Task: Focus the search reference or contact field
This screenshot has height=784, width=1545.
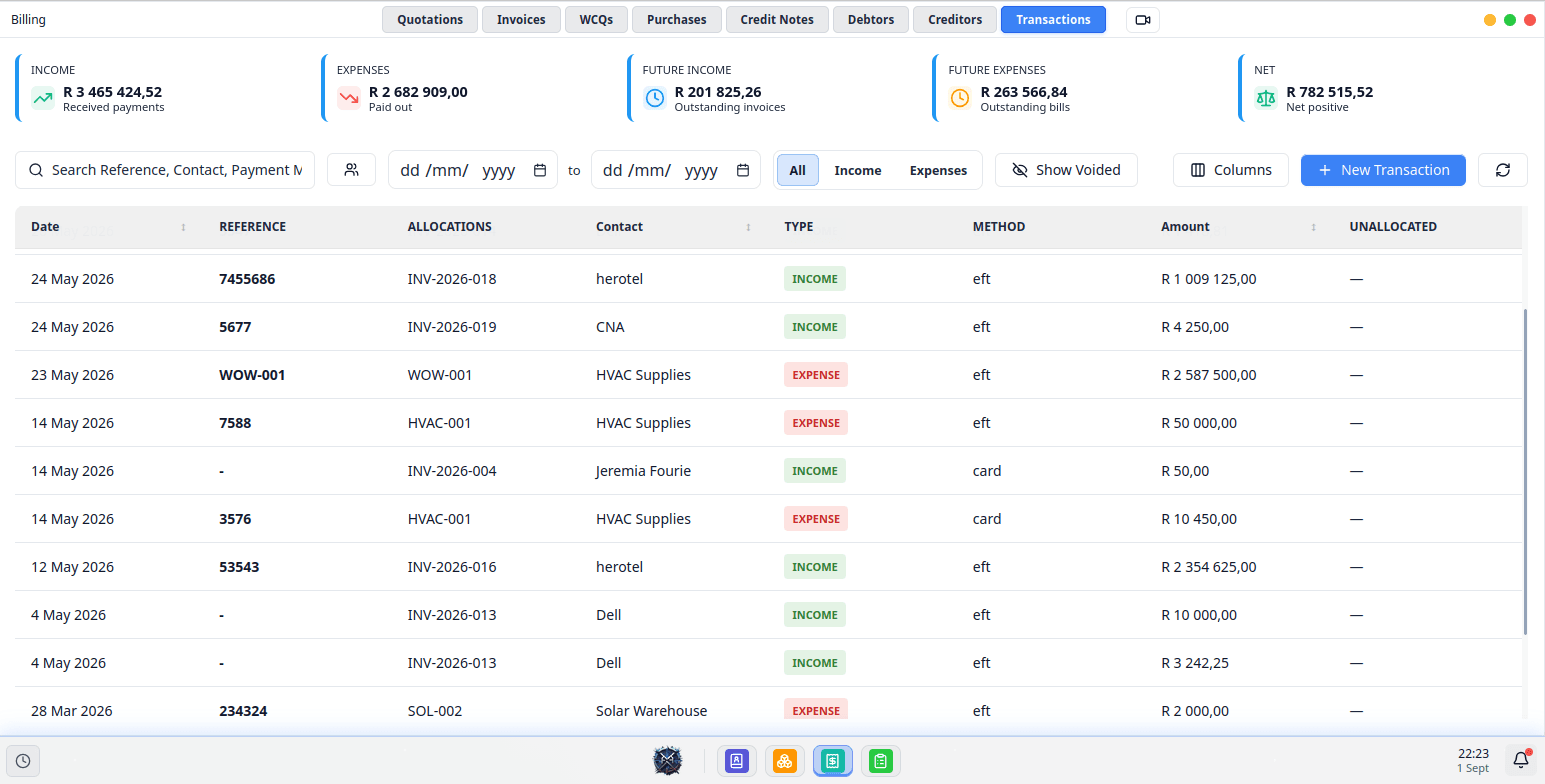Action: click(x=165, y=170)
